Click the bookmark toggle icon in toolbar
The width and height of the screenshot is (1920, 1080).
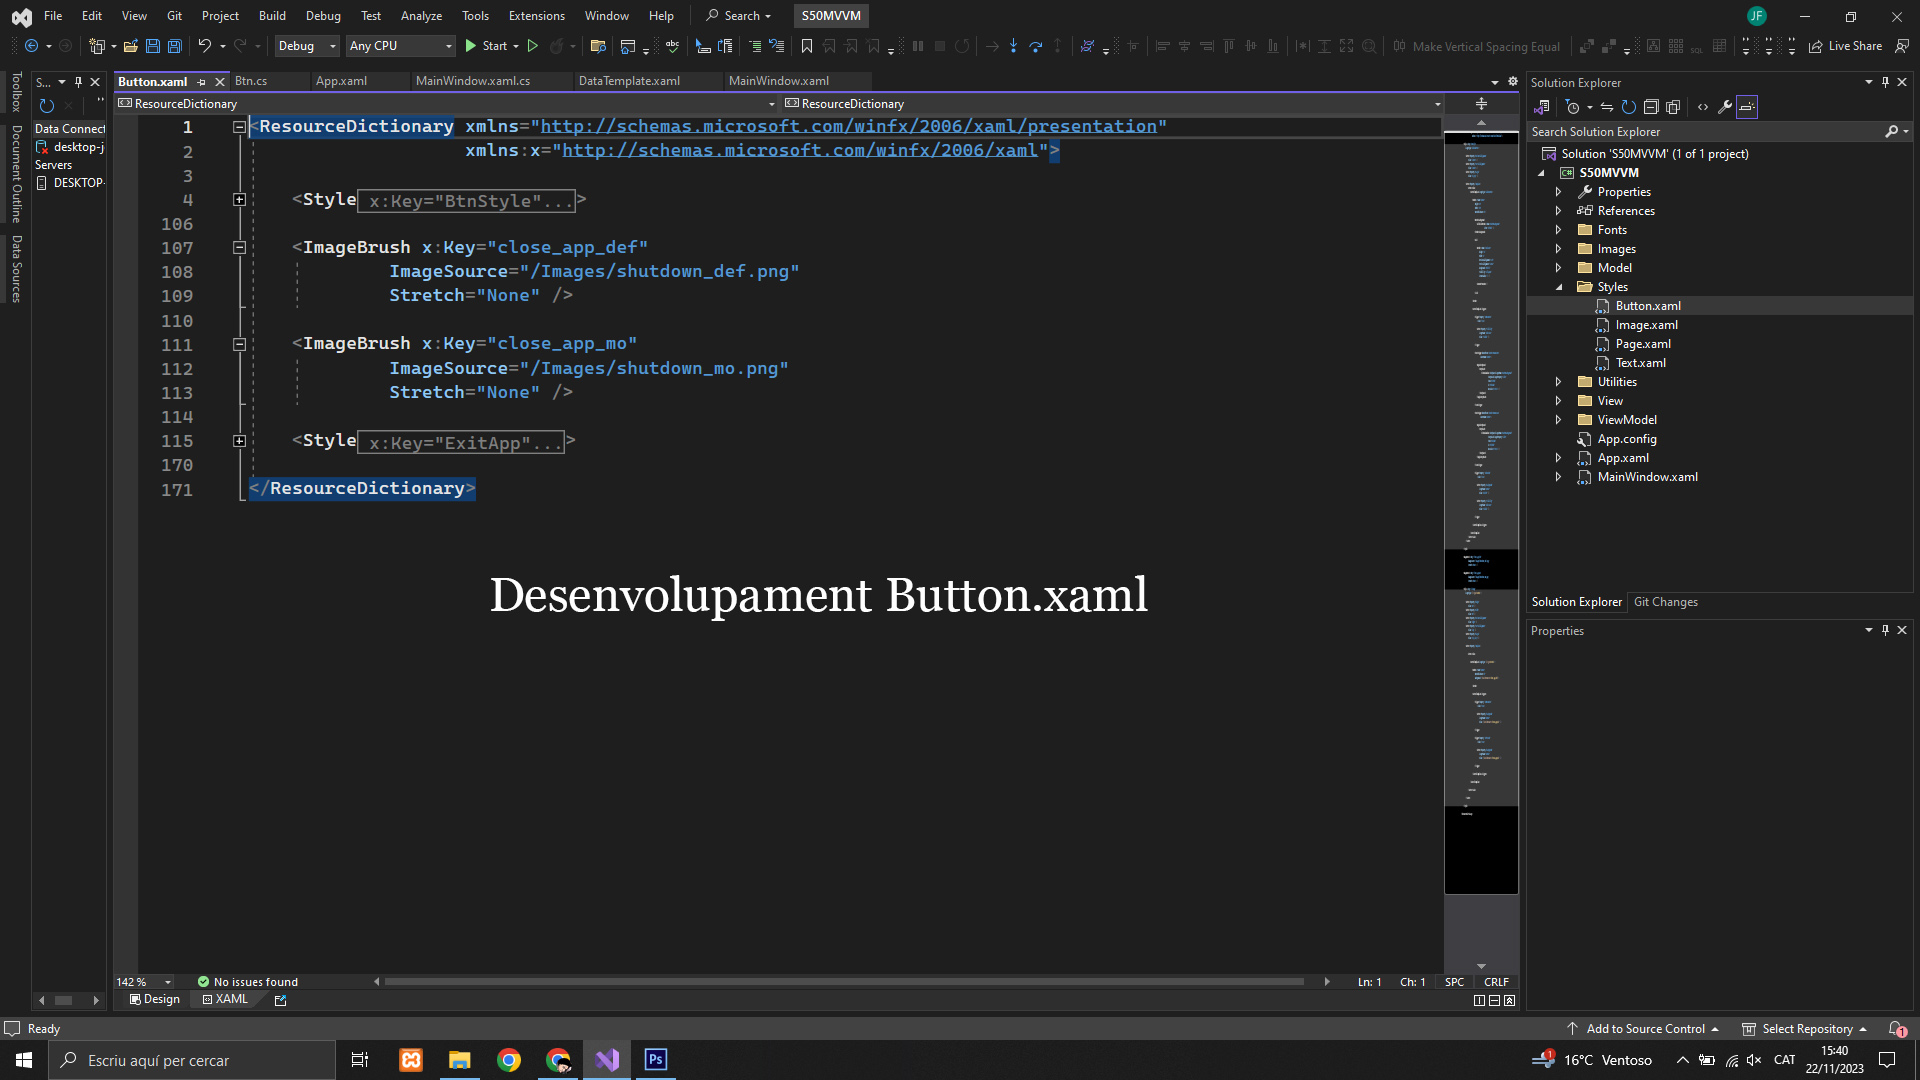point(807,46)
